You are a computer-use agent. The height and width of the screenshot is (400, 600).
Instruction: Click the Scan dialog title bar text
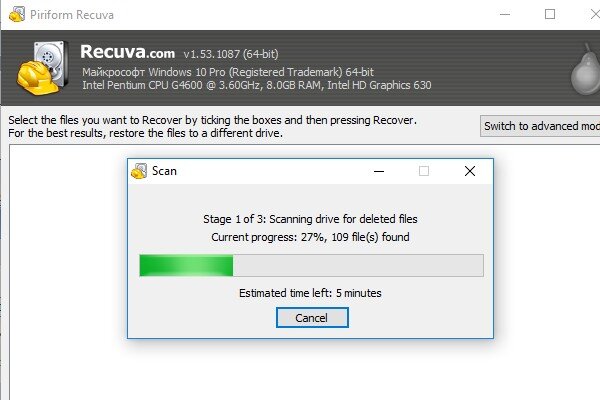(x=164, y=171)
